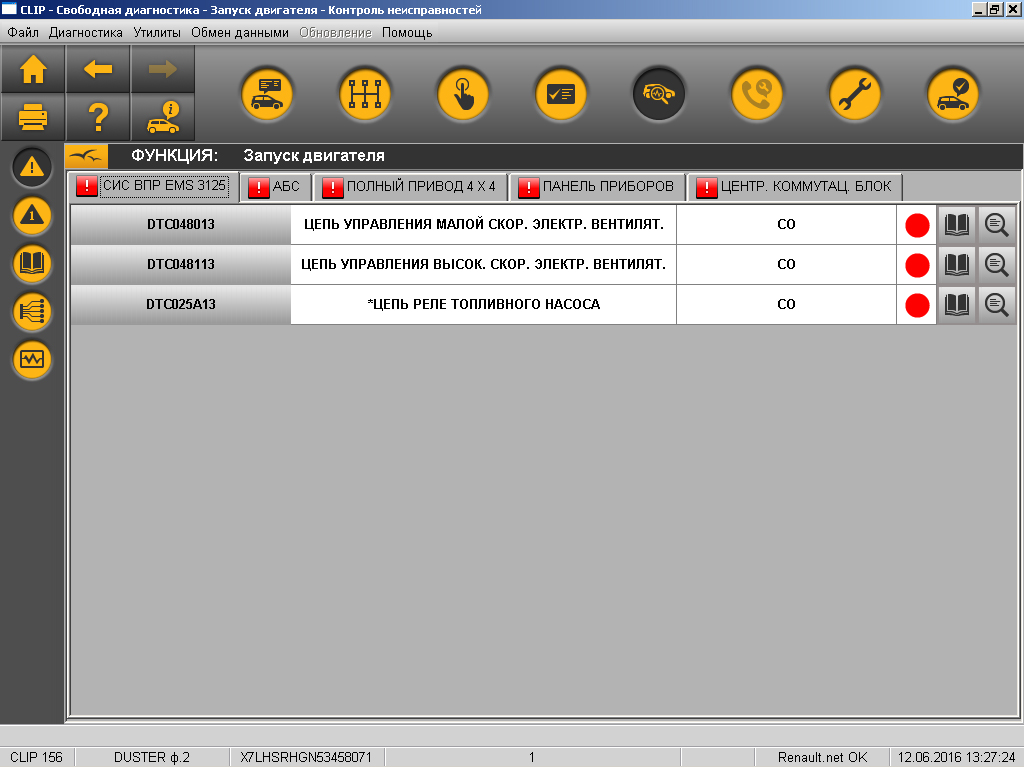Select the dark warning triangle sidebar icon

[32, 167]
